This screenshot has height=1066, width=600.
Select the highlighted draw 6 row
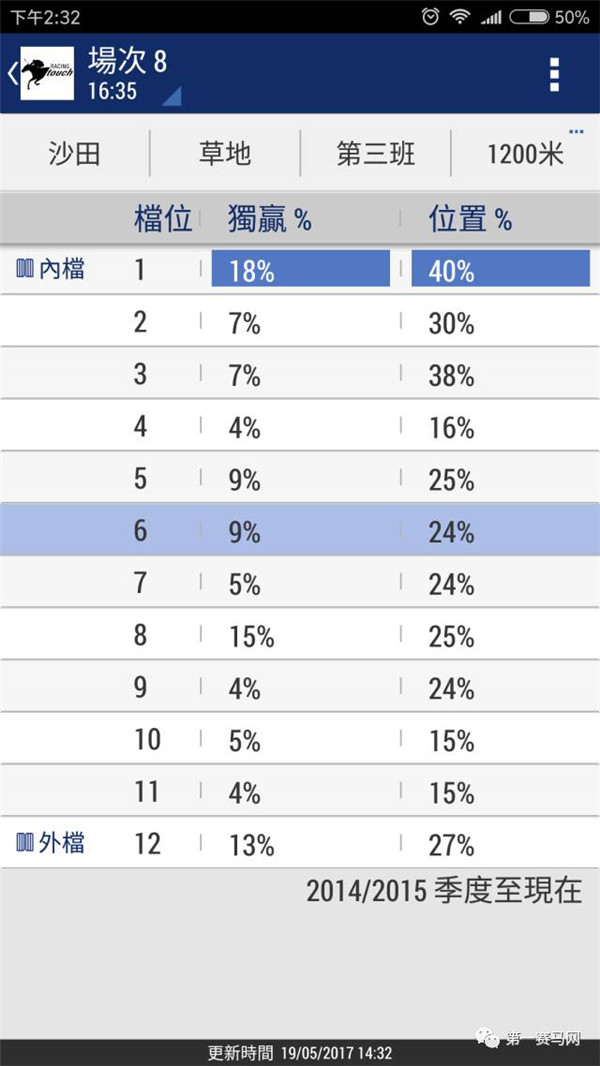[300, 530]
